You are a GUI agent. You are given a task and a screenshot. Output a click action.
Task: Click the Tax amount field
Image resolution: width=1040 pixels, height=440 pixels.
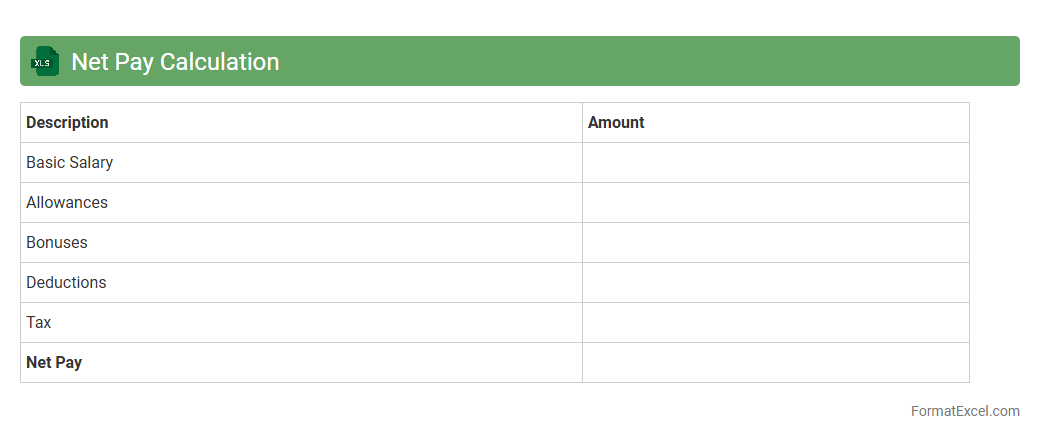(775, 323)
